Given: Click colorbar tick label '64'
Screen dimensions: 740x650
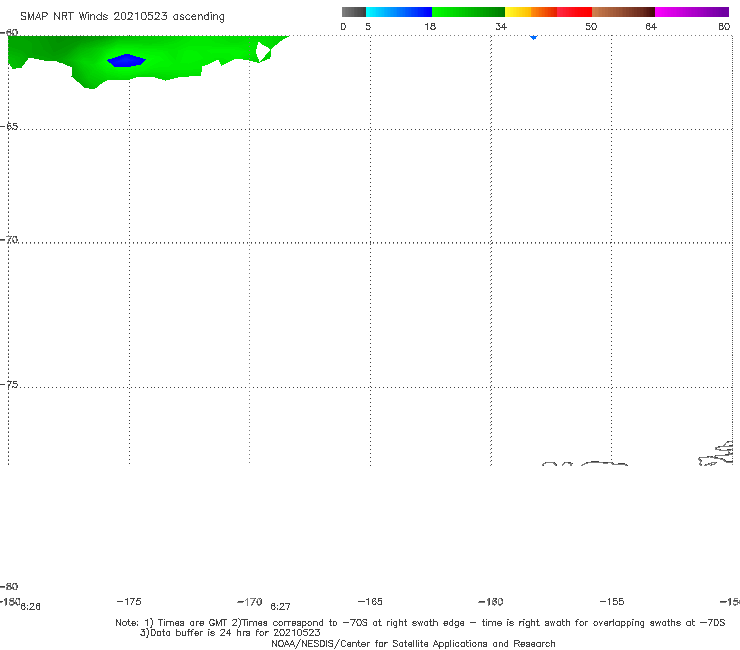Looking at the screenshot, I should pyautogui.click(x=651, y=26).
